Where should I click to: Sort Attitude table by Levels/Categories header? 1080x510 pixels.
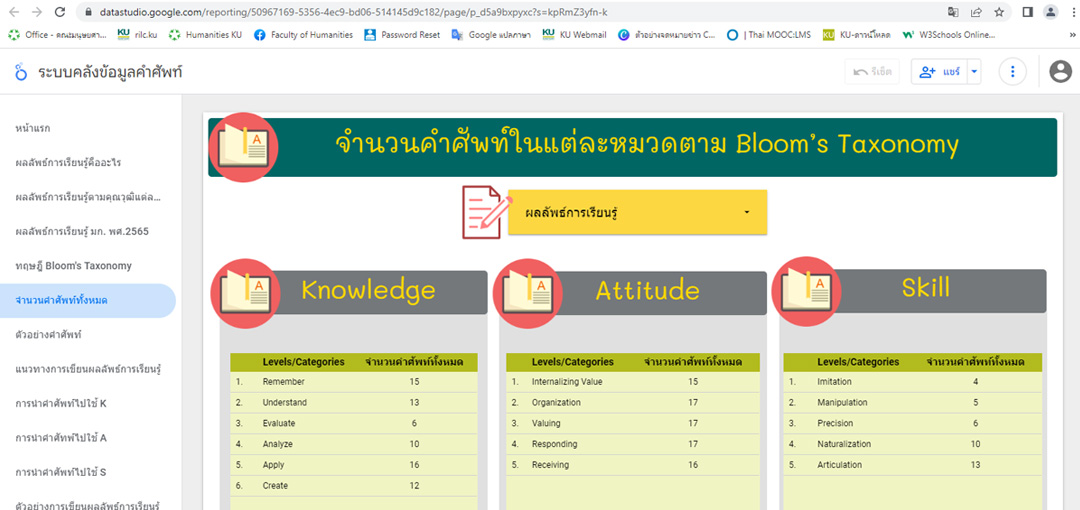573,362
